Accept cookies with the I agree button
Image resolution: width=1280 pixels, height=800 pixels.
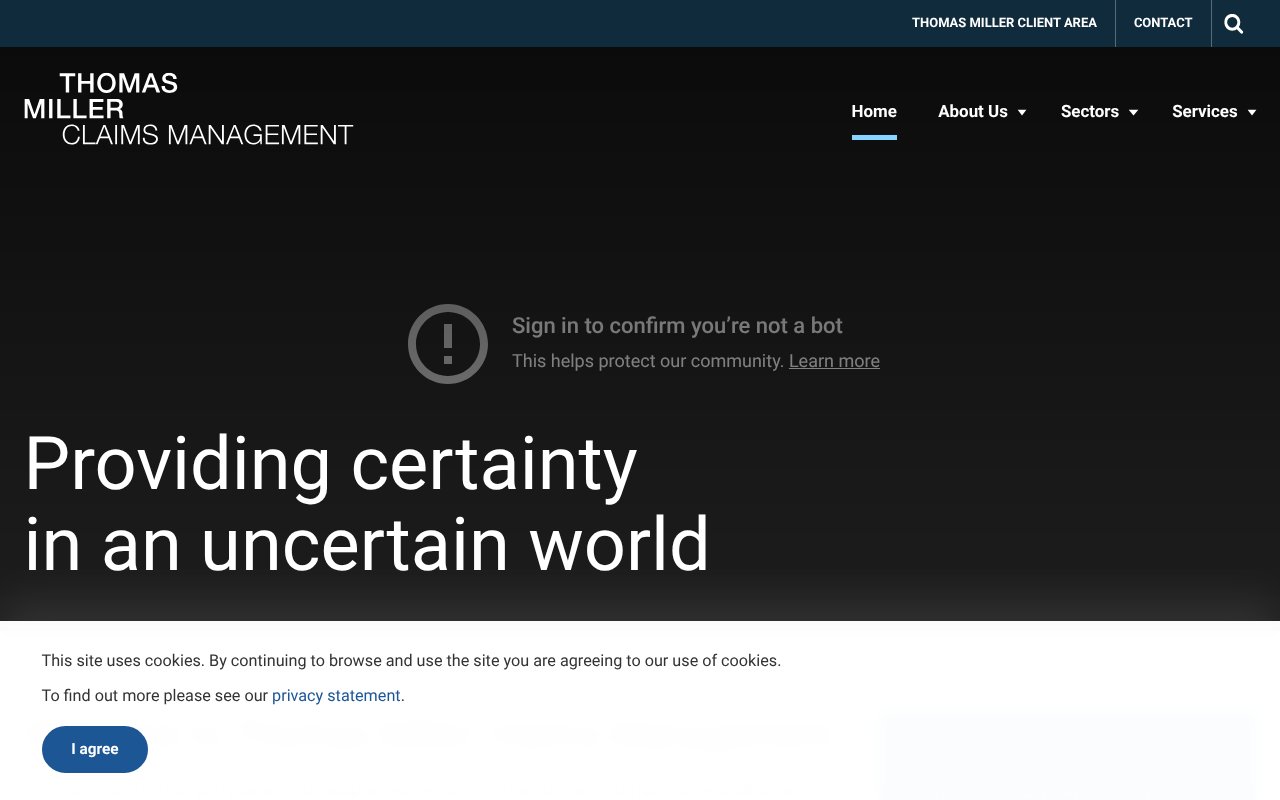coord(94,748)
